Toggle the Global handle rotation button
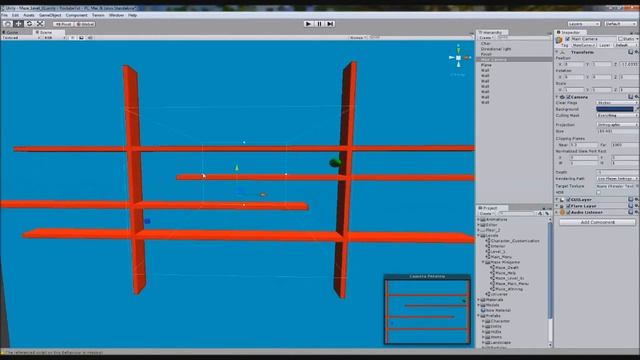The width and height of the screenshot is (640, 360). click(85, 24)
